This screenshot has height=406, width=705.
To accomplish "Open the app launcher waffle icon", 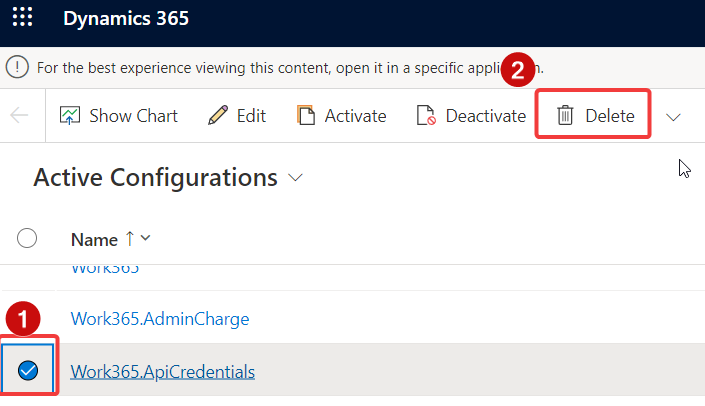I will (22, 17).
